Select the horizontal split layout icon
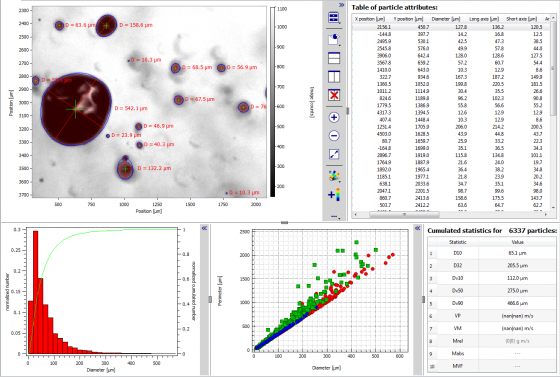 [x=334, y=58]
